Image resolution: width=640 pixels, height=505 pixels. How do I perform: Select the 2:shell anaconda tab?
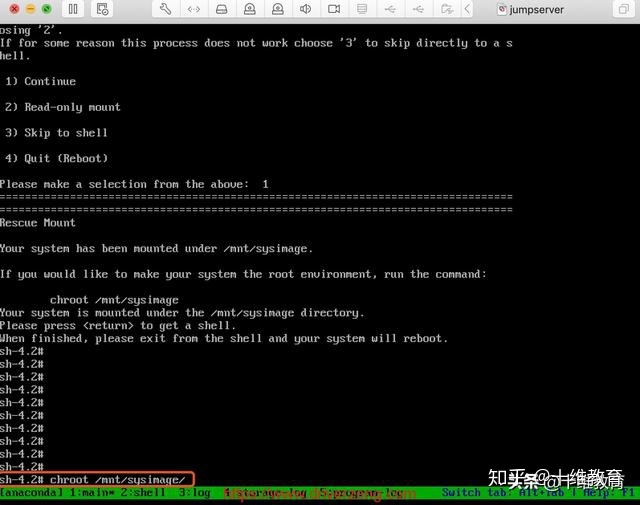coord(143,492)
